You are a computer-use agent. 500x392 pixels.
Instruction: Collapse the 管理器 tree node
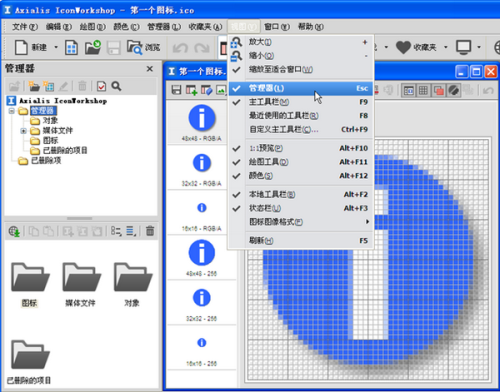pos(12,111)
